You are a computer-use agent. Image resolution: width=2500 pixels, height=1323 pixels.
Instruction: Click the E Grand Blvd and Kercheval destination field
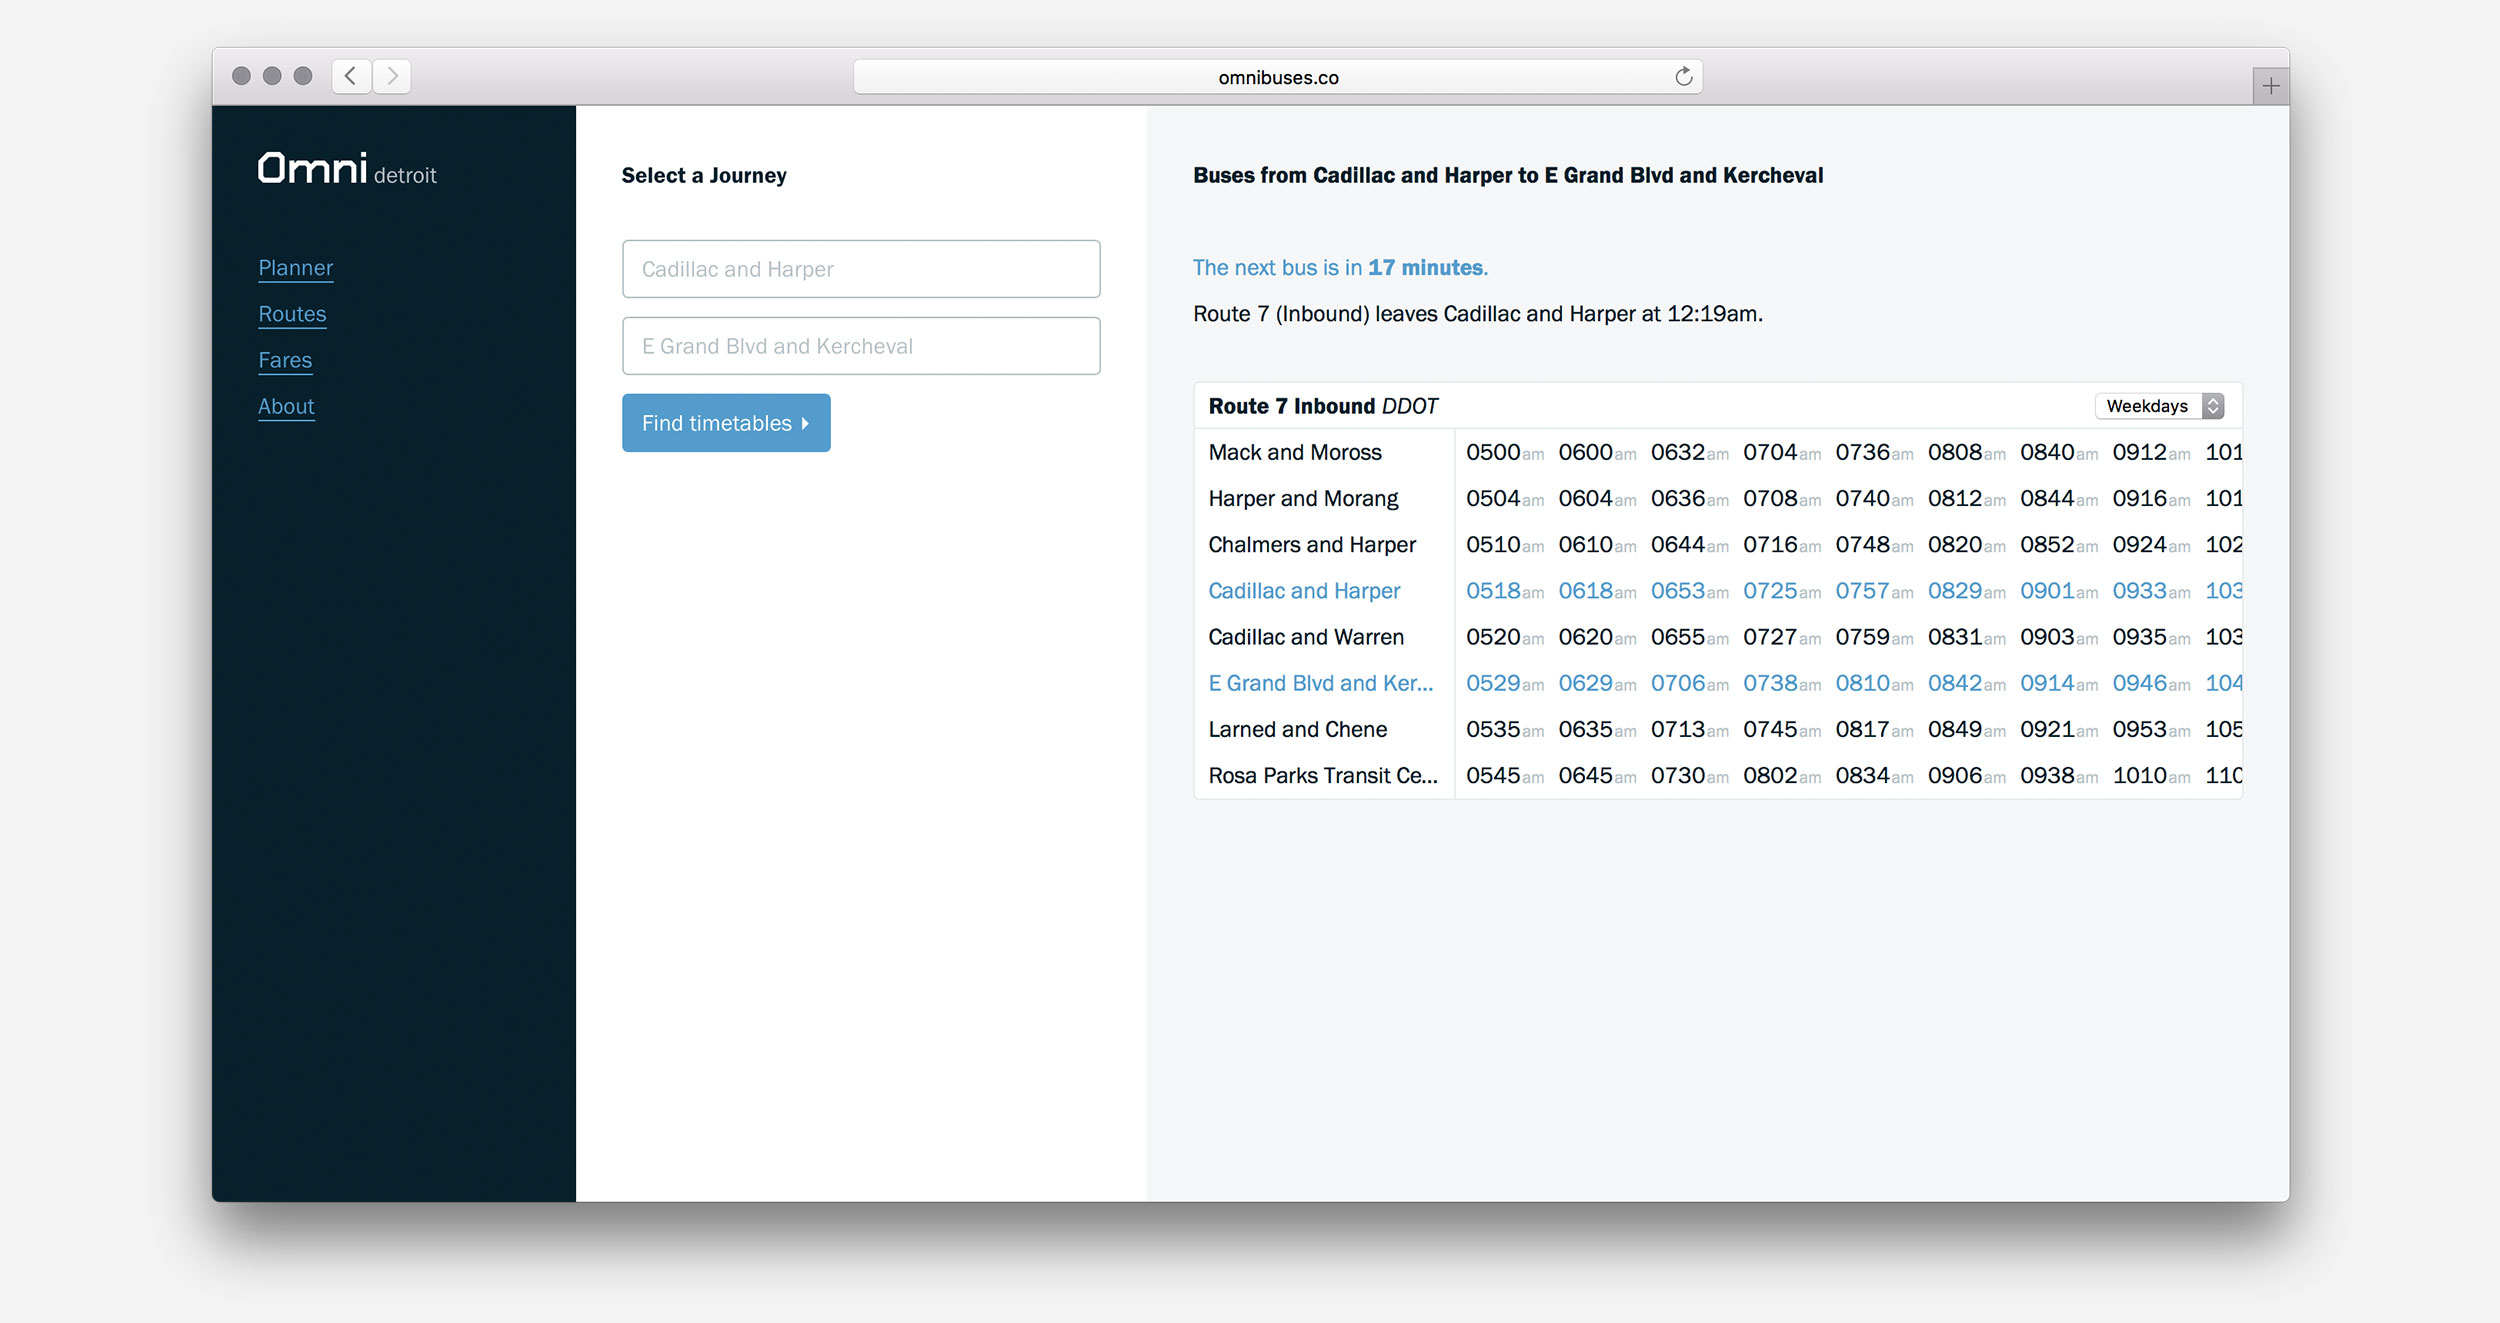(x=860, y=346)
